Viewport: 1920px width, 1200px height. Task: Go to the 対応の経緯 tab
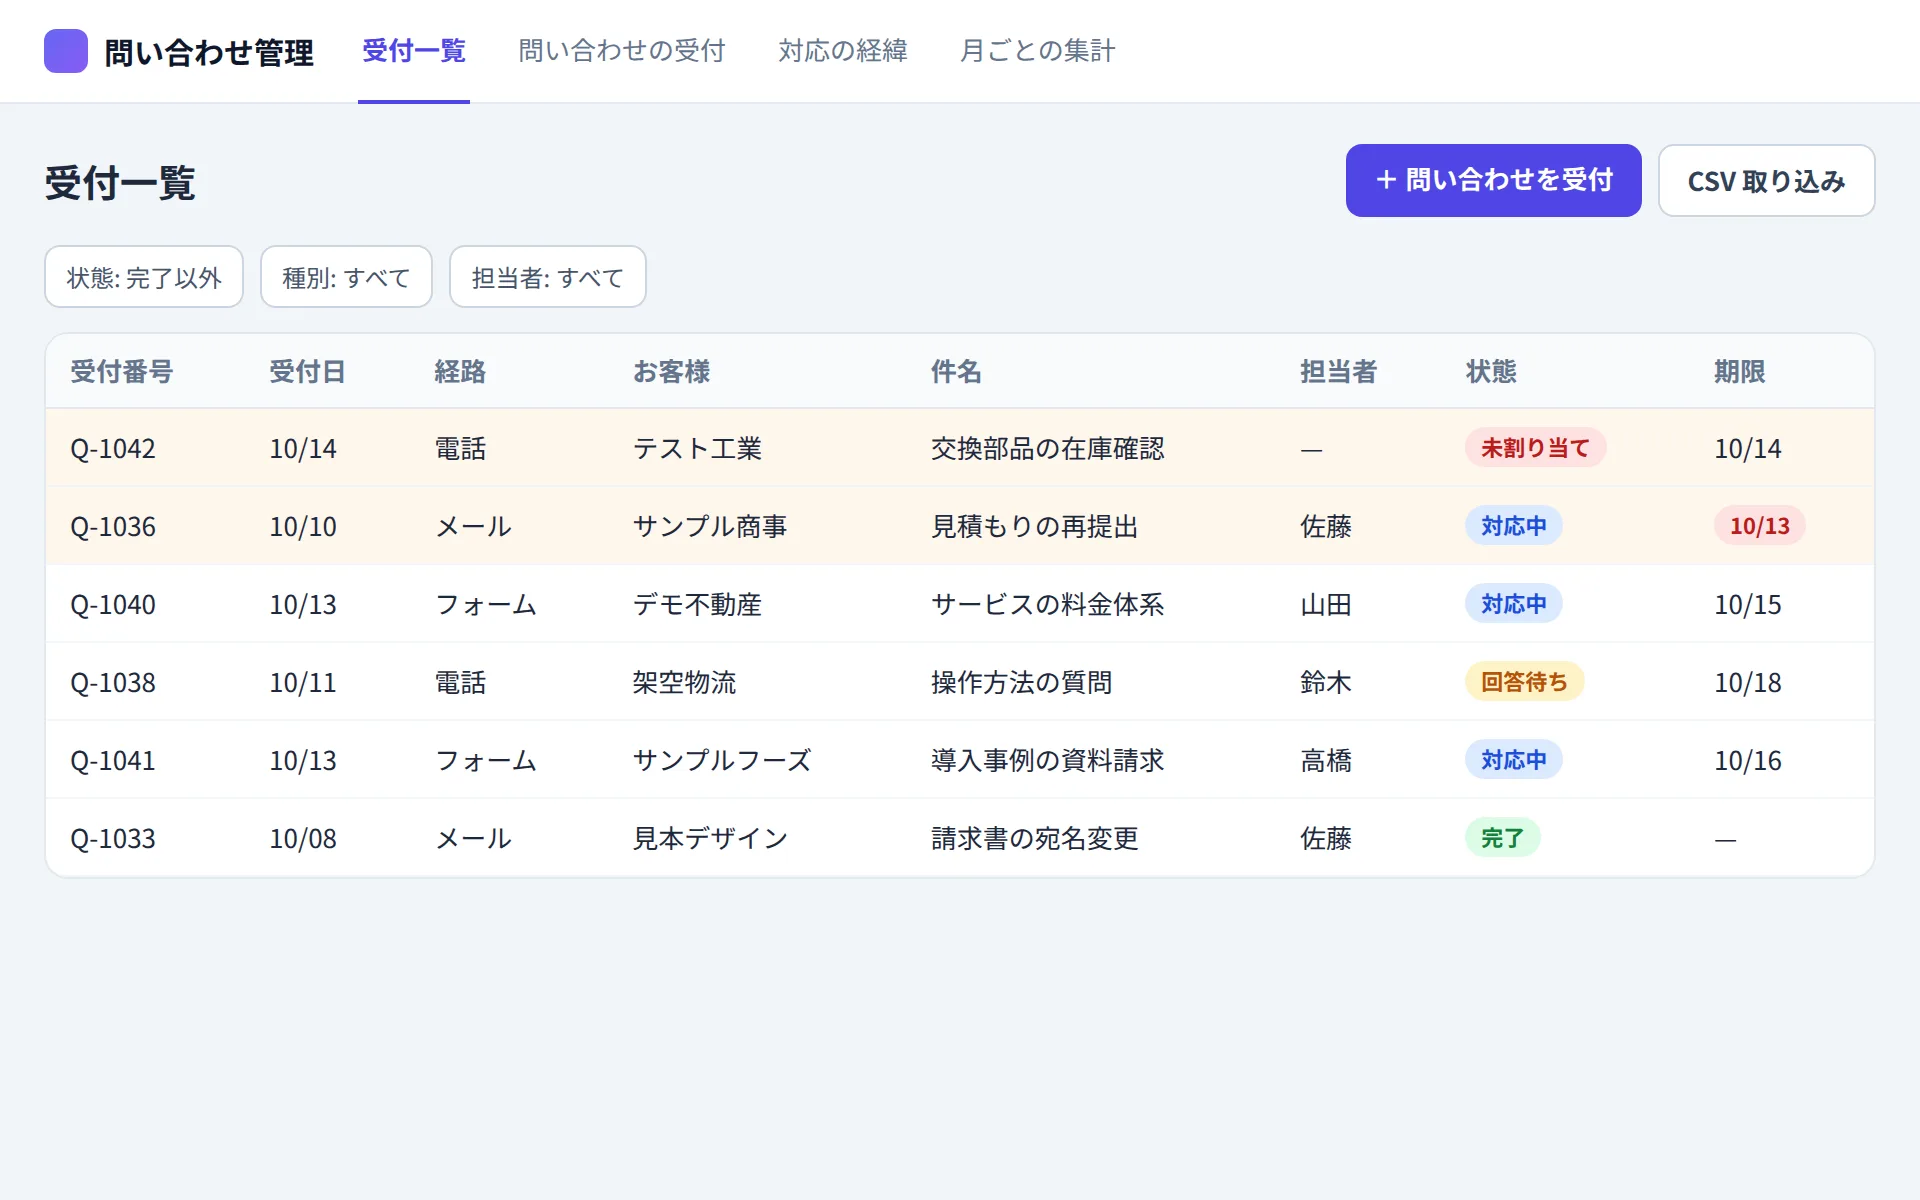point(843,51)
